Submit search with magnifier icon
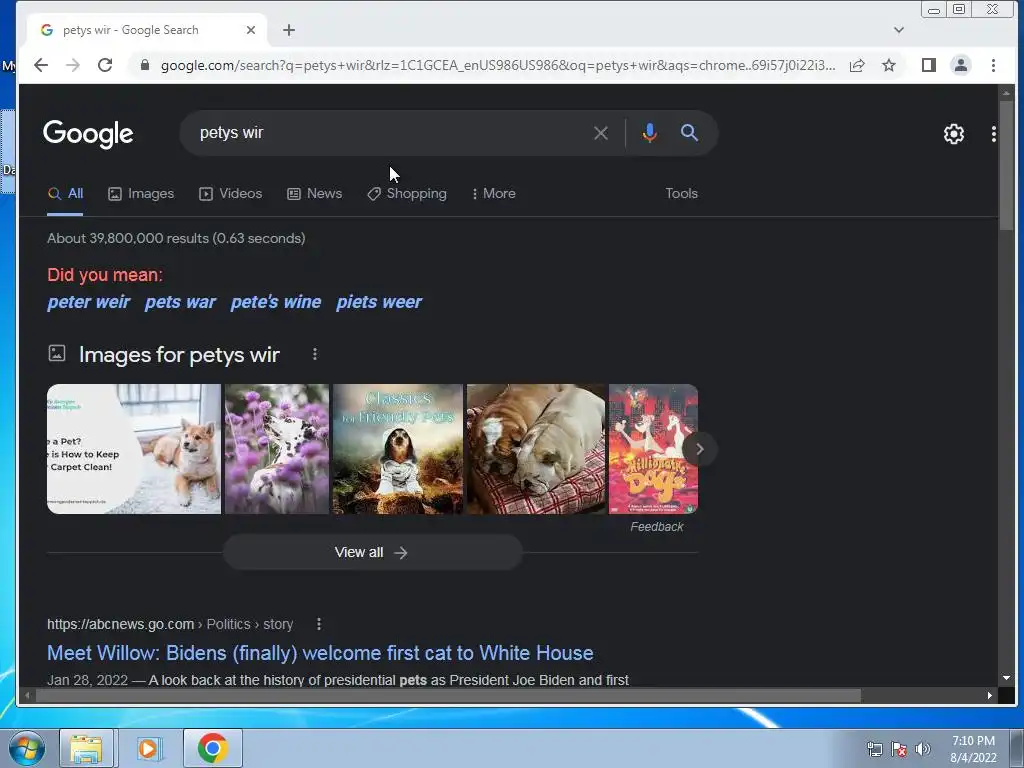The image size is (1024, 768). 689,133
